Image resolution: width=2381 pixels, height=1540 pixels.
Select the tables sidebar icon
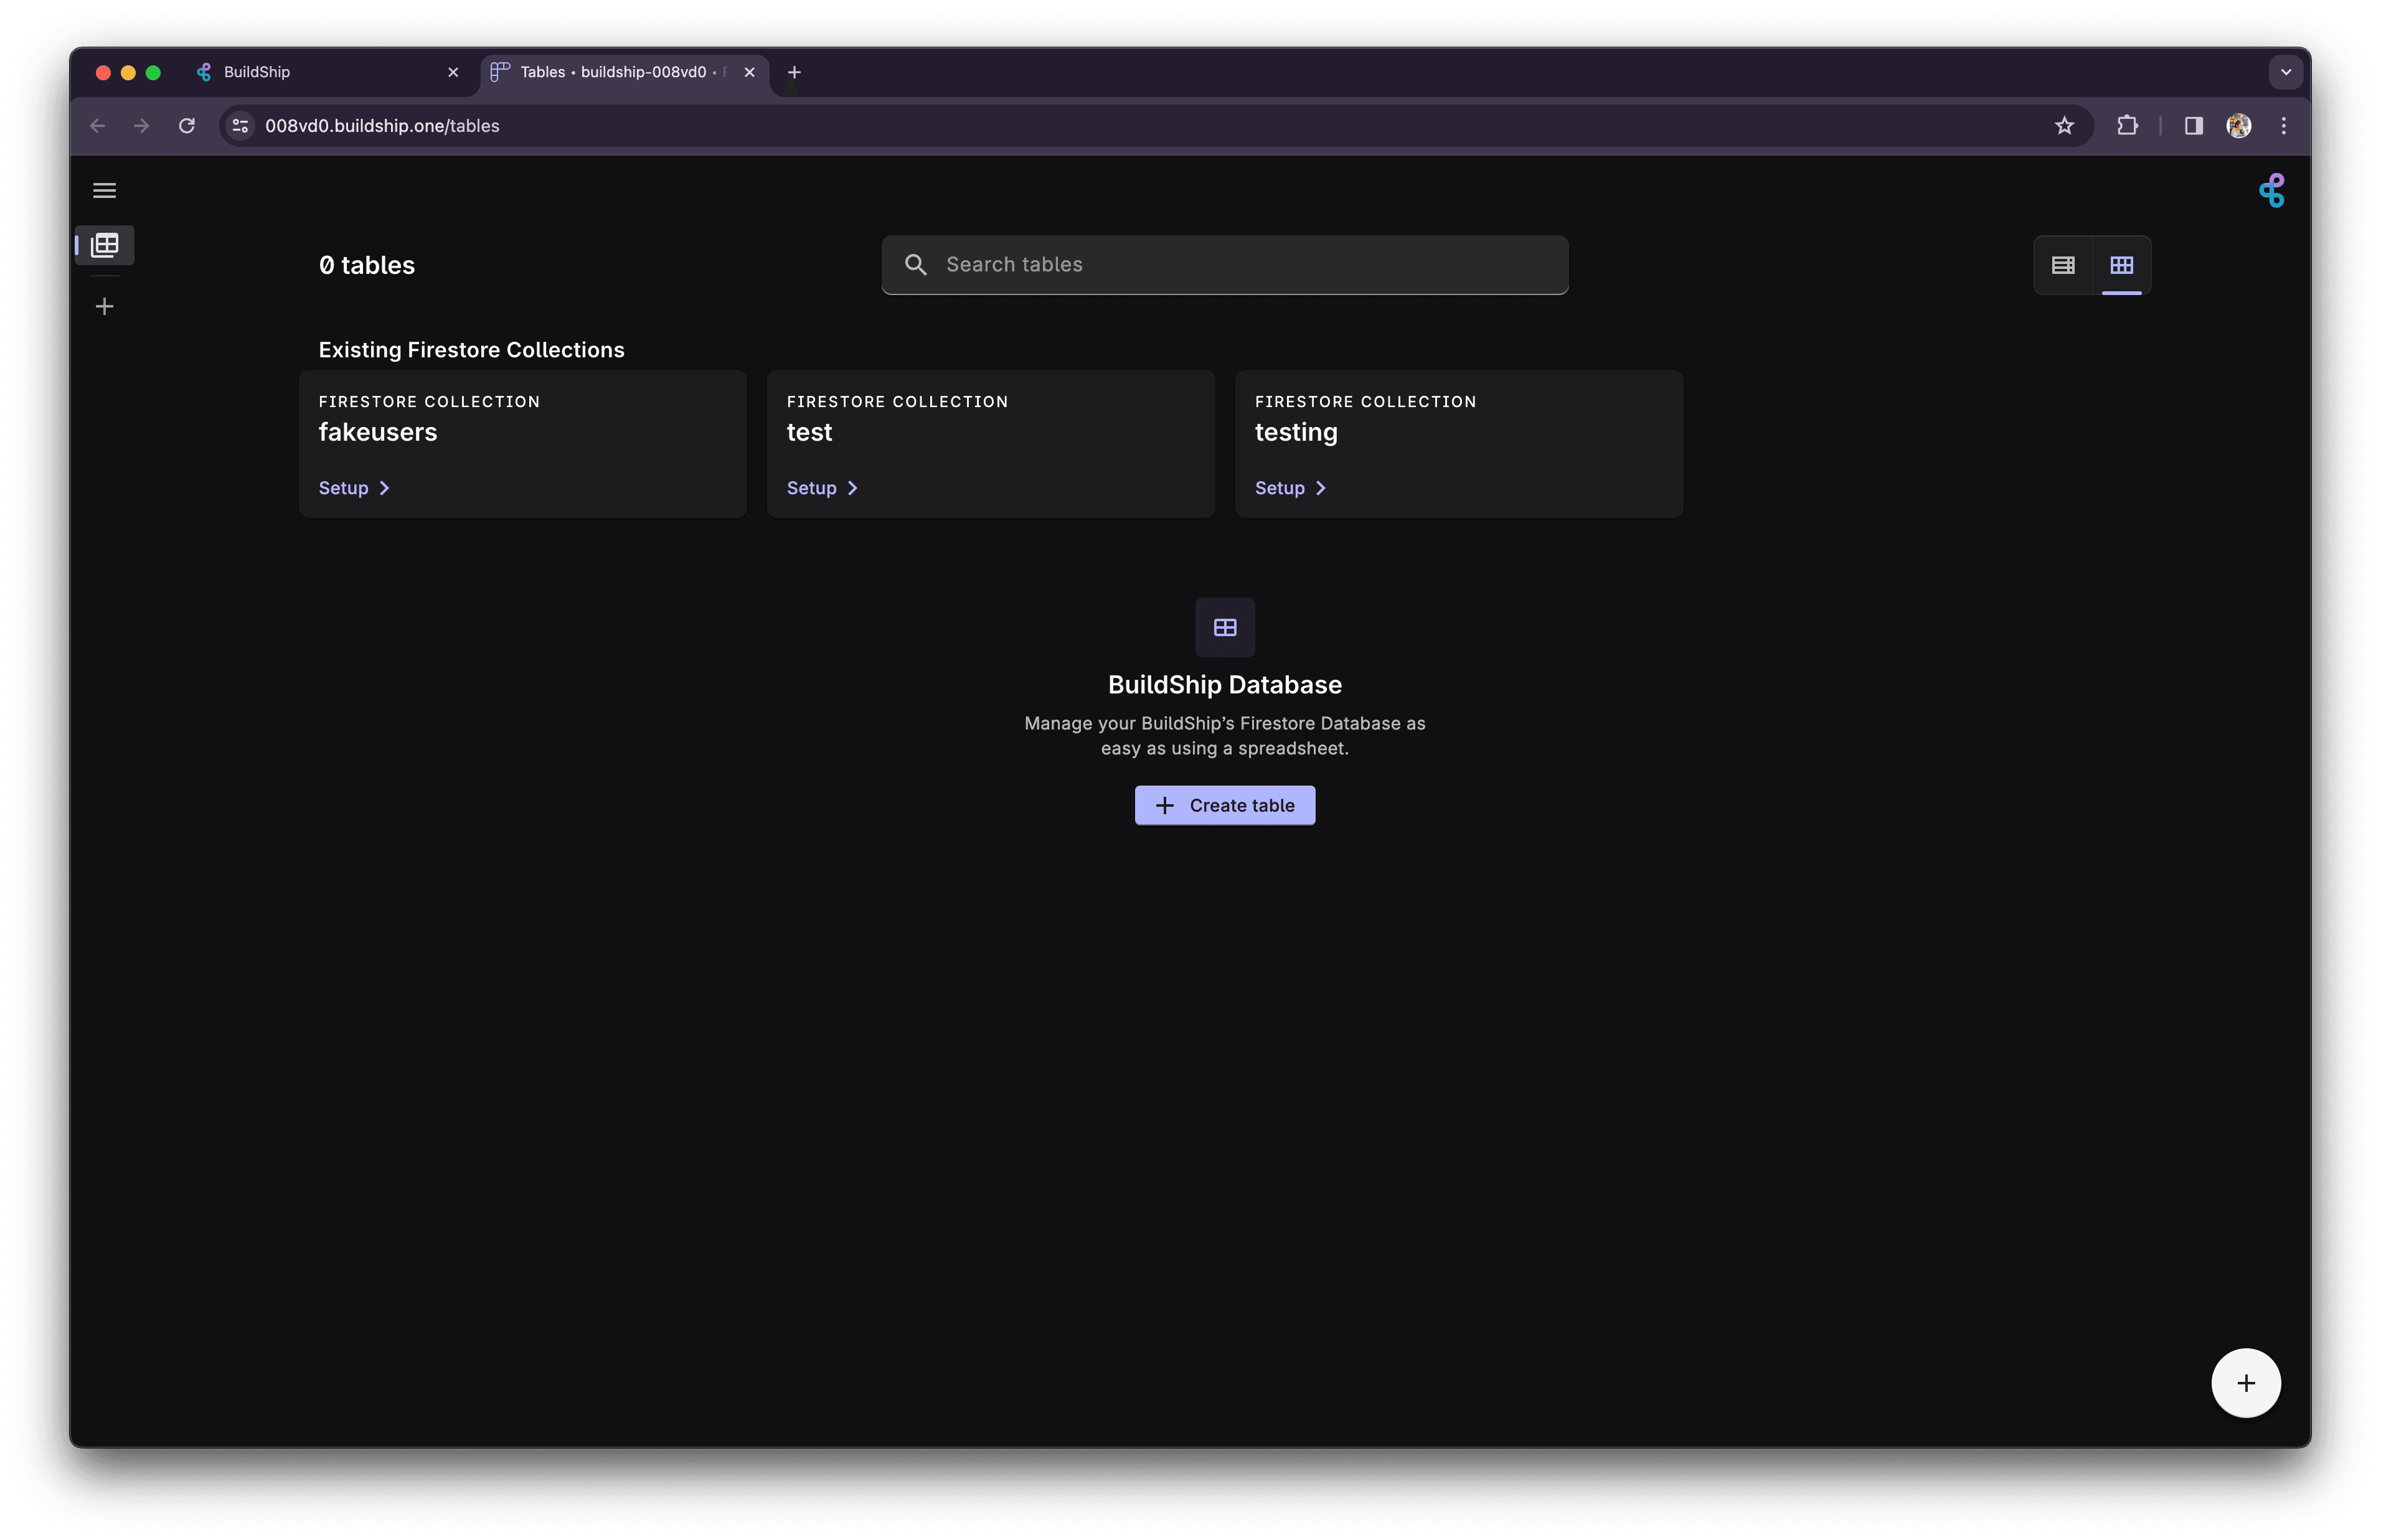105,245
